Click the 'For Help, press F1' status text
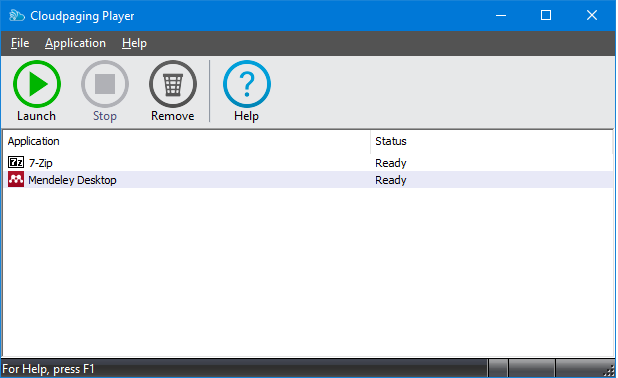The image size is (618, 378). click(x=48, y=369)
